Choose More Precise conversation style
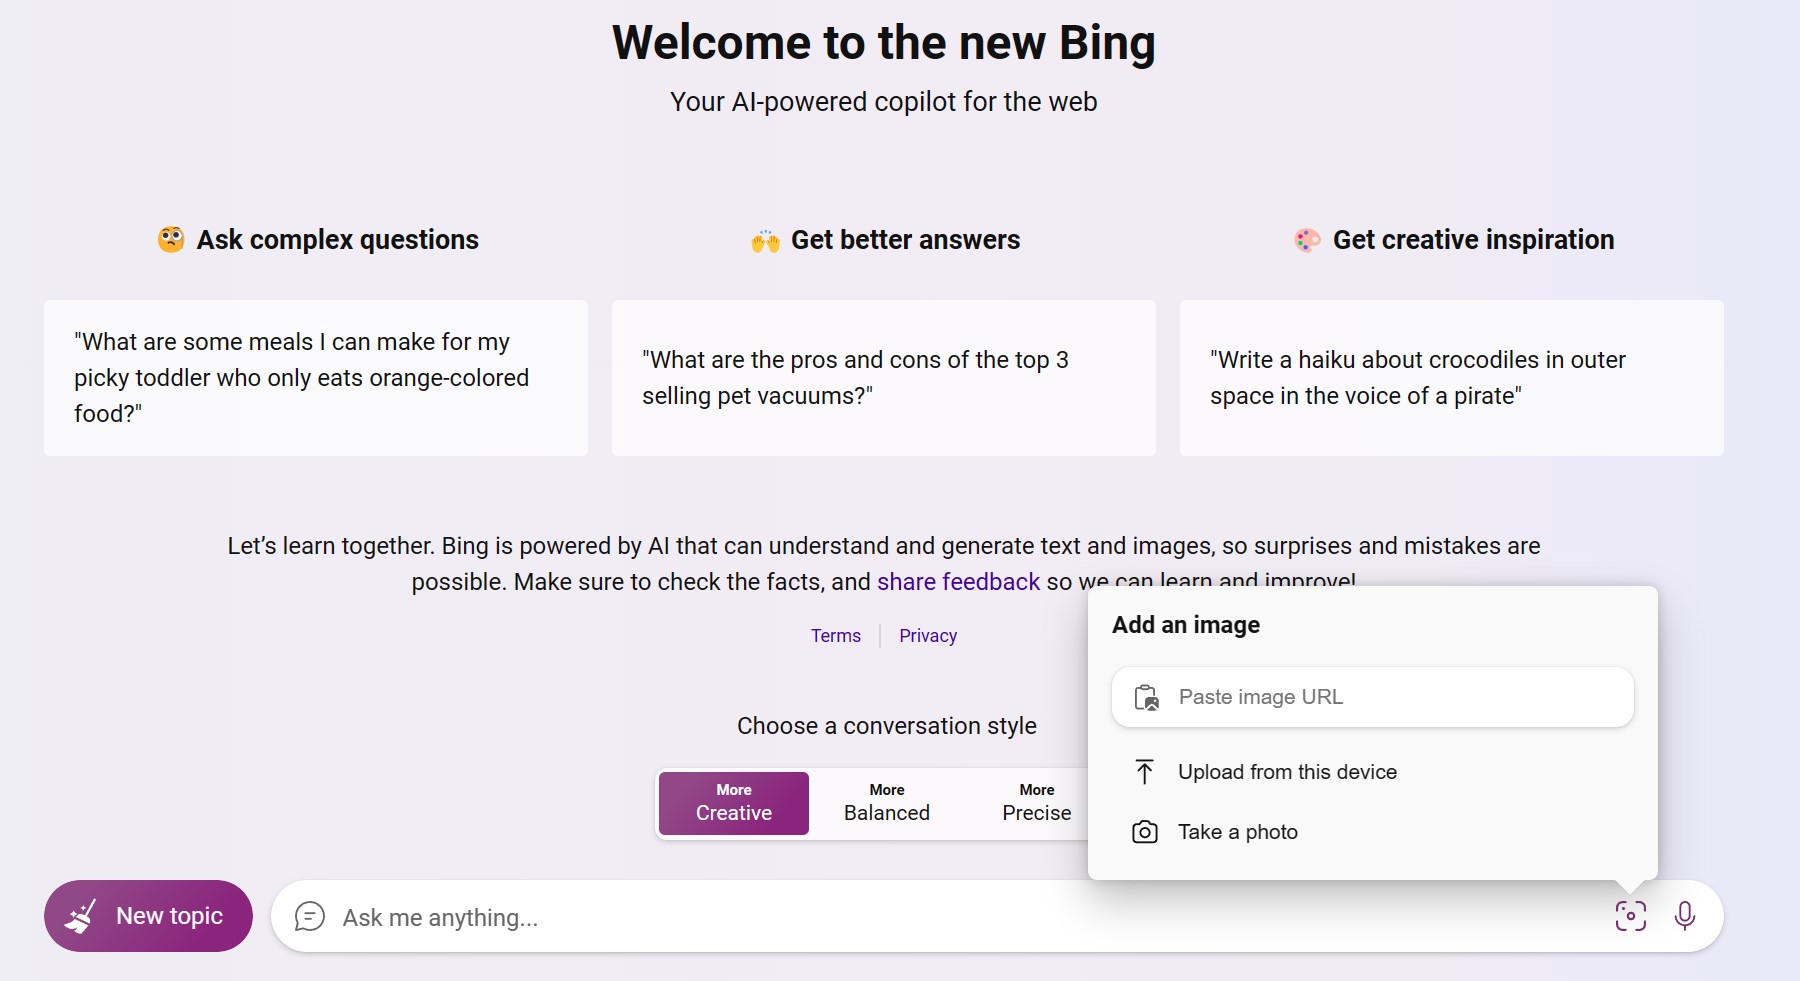1800x981 pixels. pyautogui.click(x=1036, y=803)
